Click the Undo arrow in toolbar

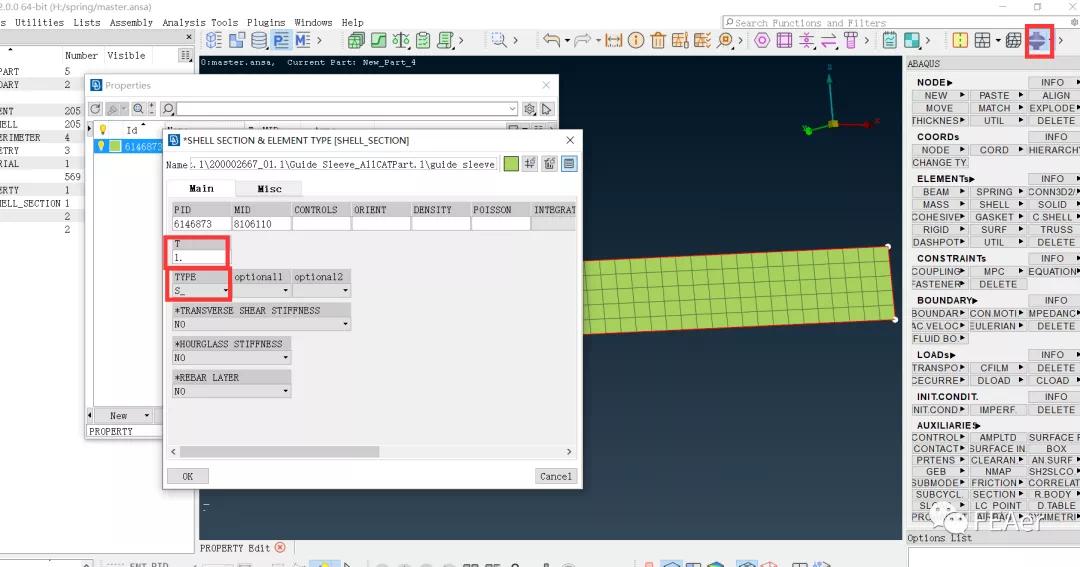coord(551,40)
